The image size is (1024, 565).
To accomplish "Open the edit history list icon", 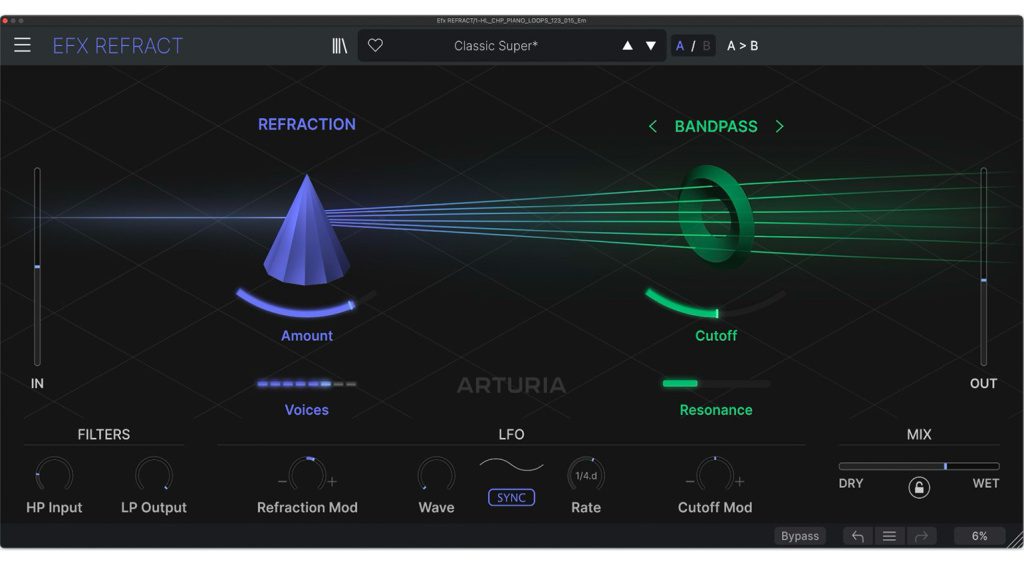I will (x=889, y=536).
